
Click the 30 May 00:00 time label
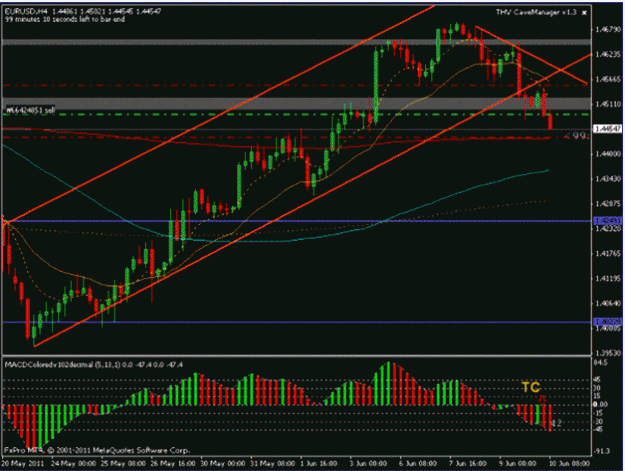tap(223, 463)
